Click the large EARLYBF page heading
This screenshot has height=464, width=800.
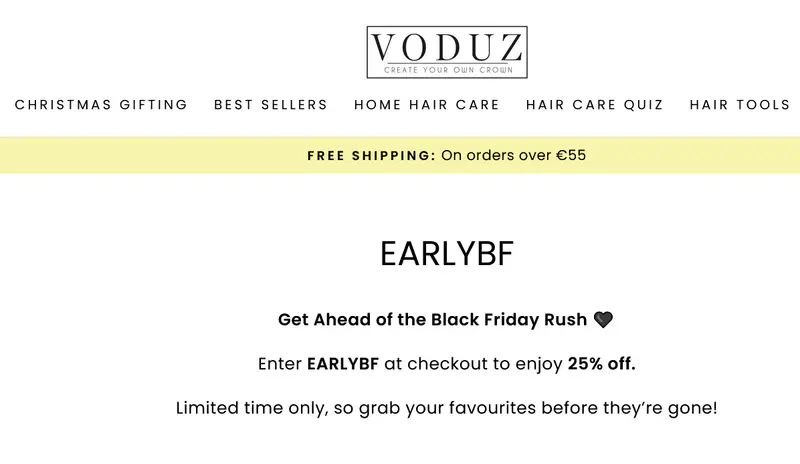[446, 254]
